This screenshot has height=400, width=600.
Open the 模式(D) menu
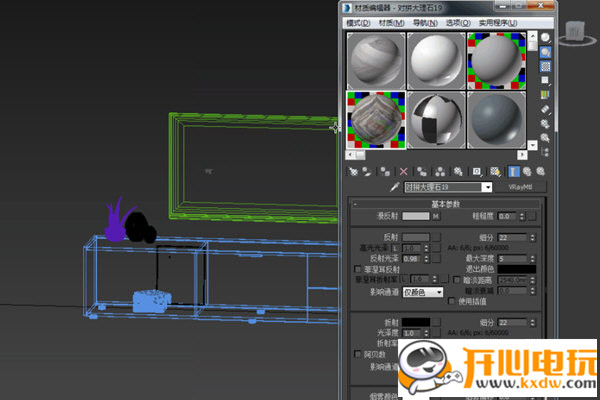pos(357,22)
